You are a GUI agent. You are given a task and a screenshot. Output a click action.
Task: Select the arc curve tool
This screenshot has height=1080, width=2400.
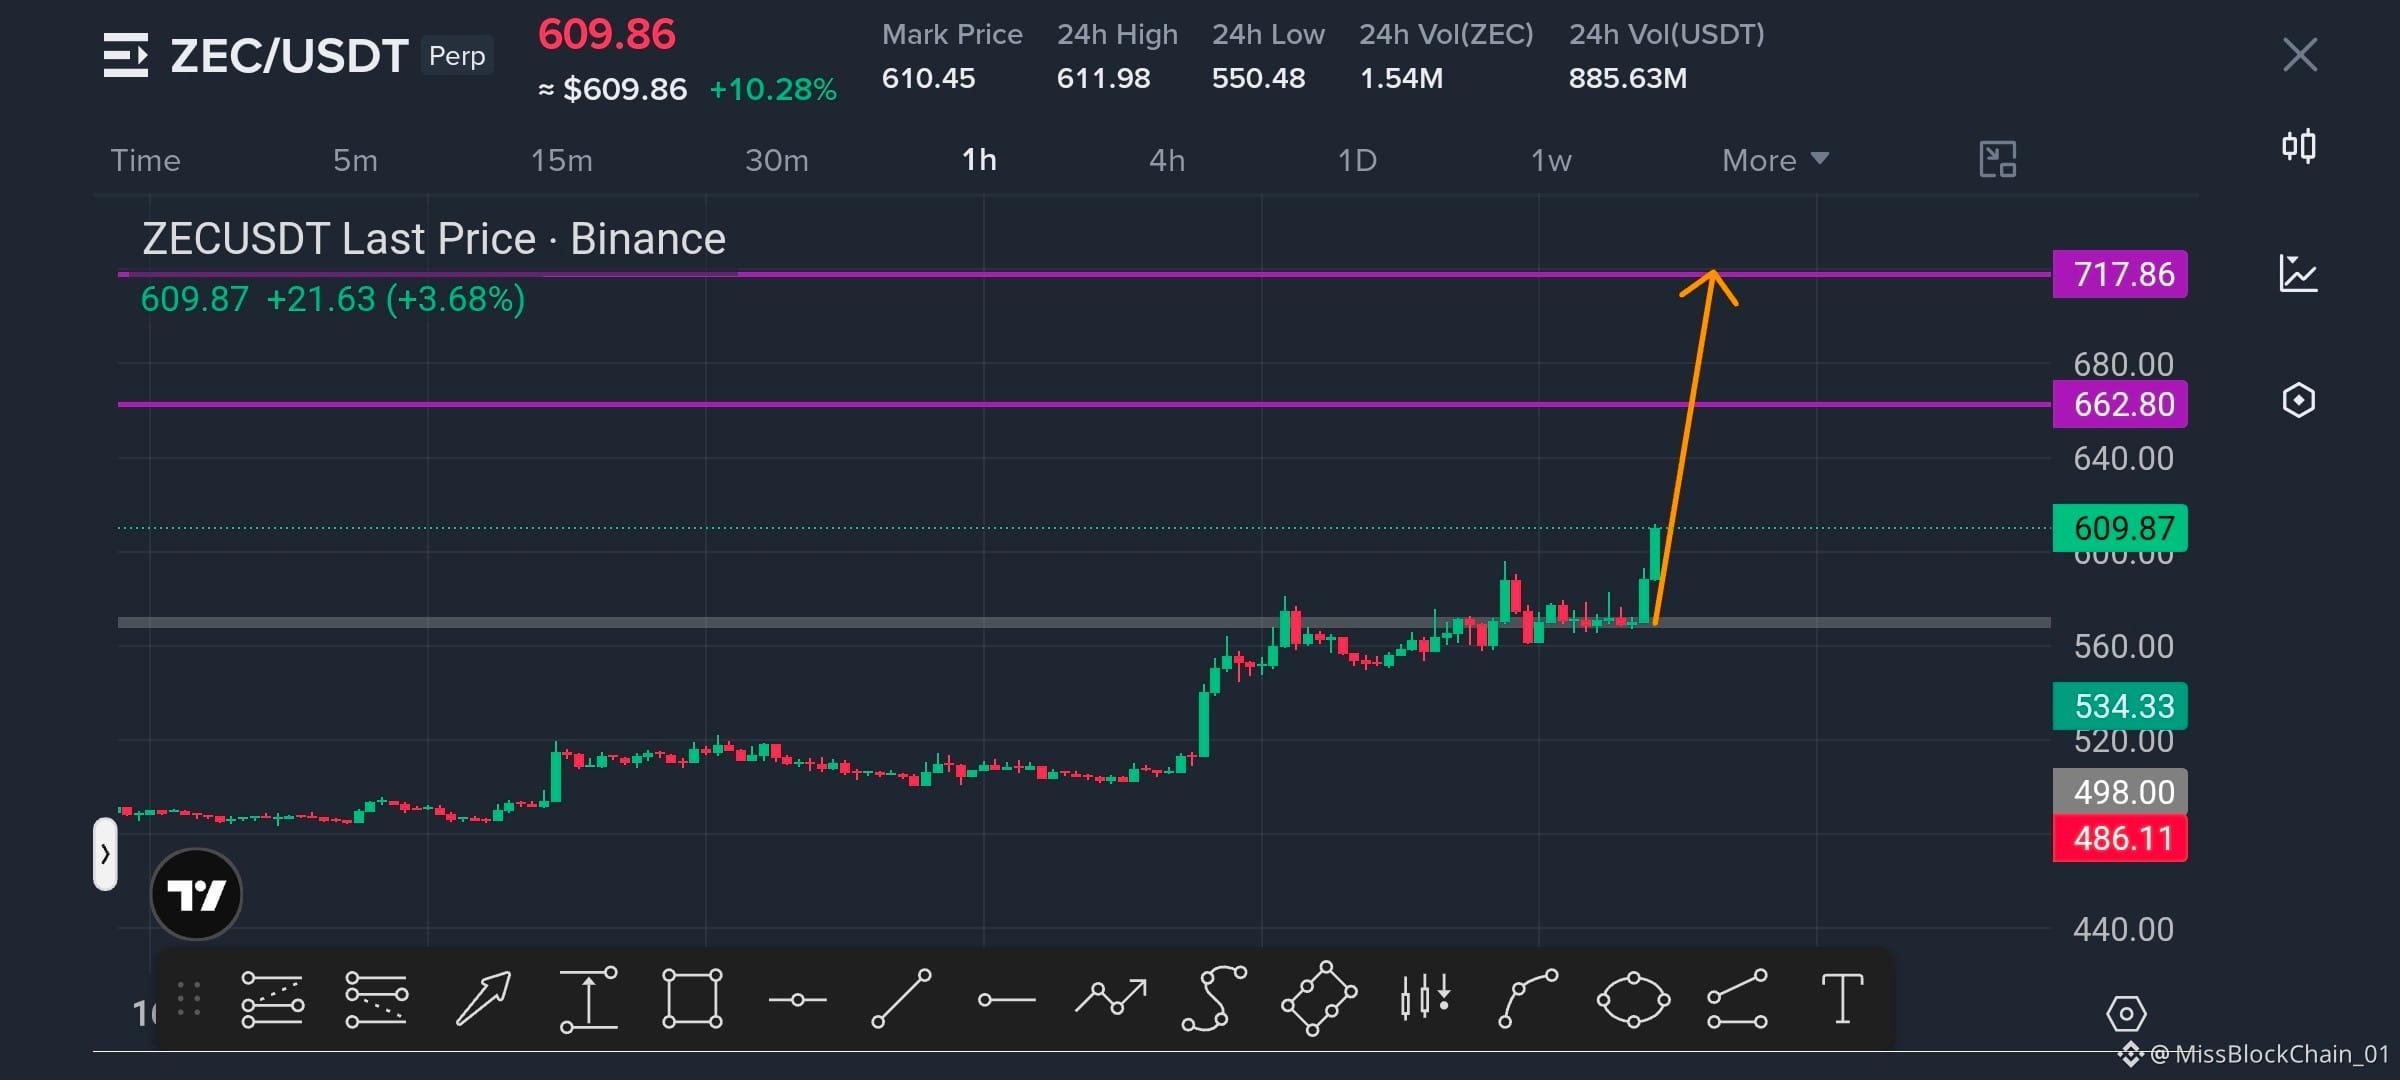tap(1528, 998)
